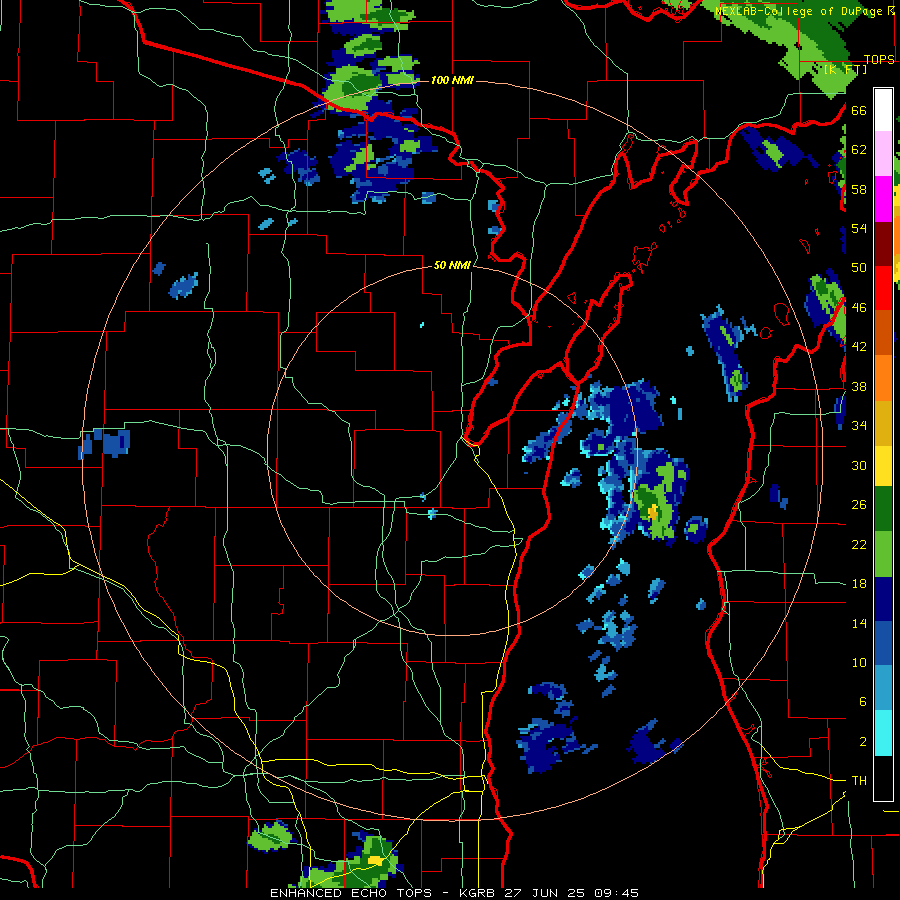Click the 18 value on the legend scale
The width and height of the screenshot is (900, 900).
(x=859, y=584)
